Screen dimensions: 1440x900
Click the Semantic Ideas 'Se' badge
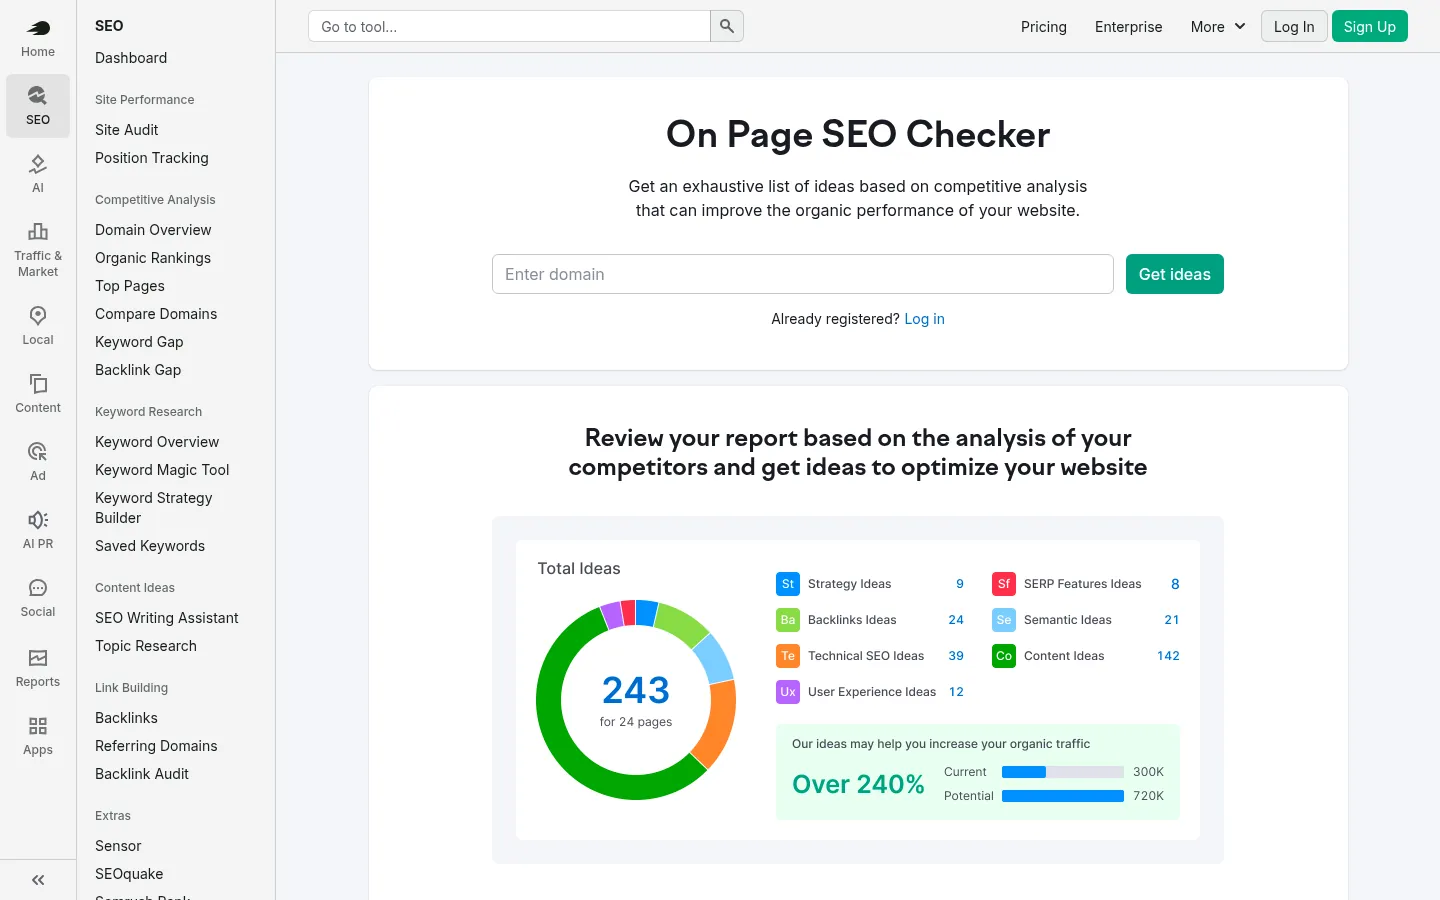tap(1004, 620)
